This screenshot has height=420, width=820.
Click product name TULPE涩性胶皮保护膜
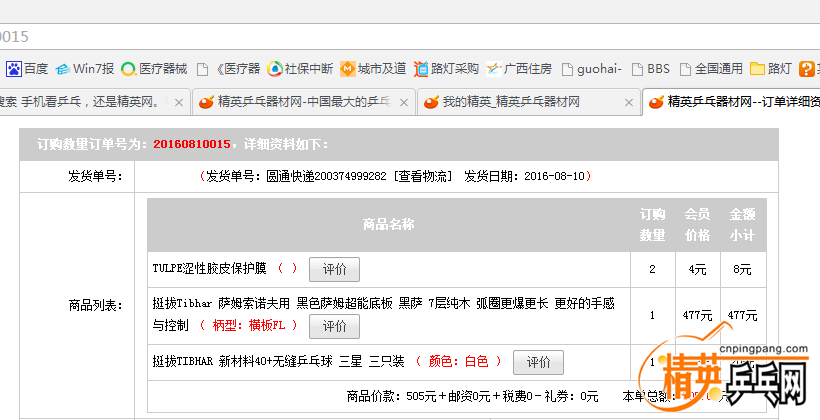210,269
